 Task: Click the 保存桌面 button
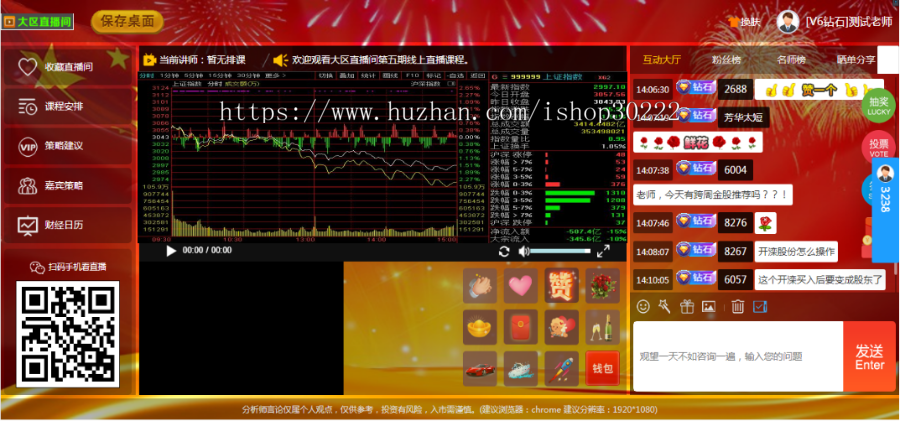coord(128,20)
